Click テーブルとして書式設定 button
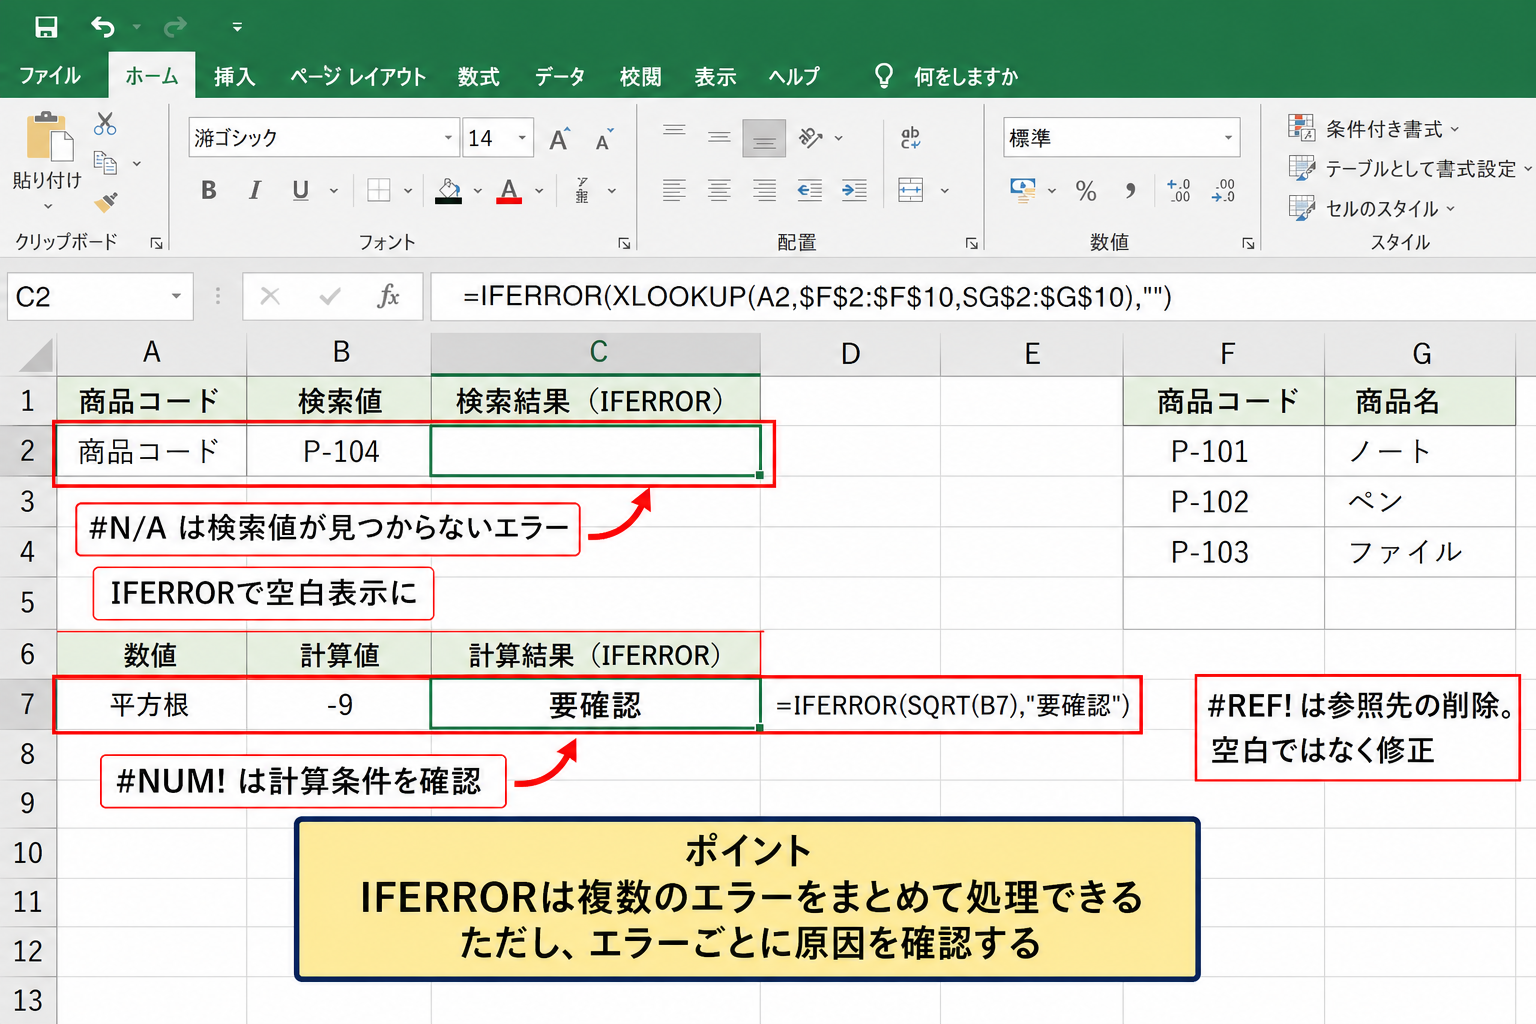1536x1024 pixels. click(x=1410, y=168)
